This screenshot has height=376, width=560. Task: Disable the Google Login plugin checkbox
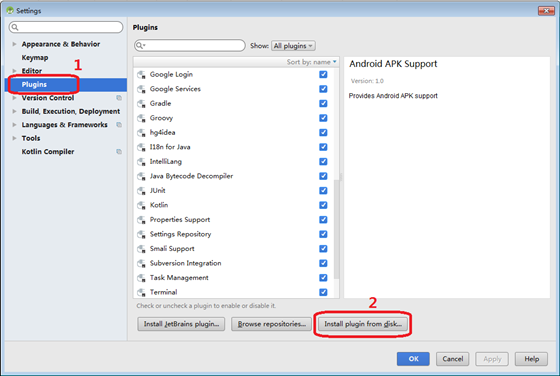(x=323, y=74)
